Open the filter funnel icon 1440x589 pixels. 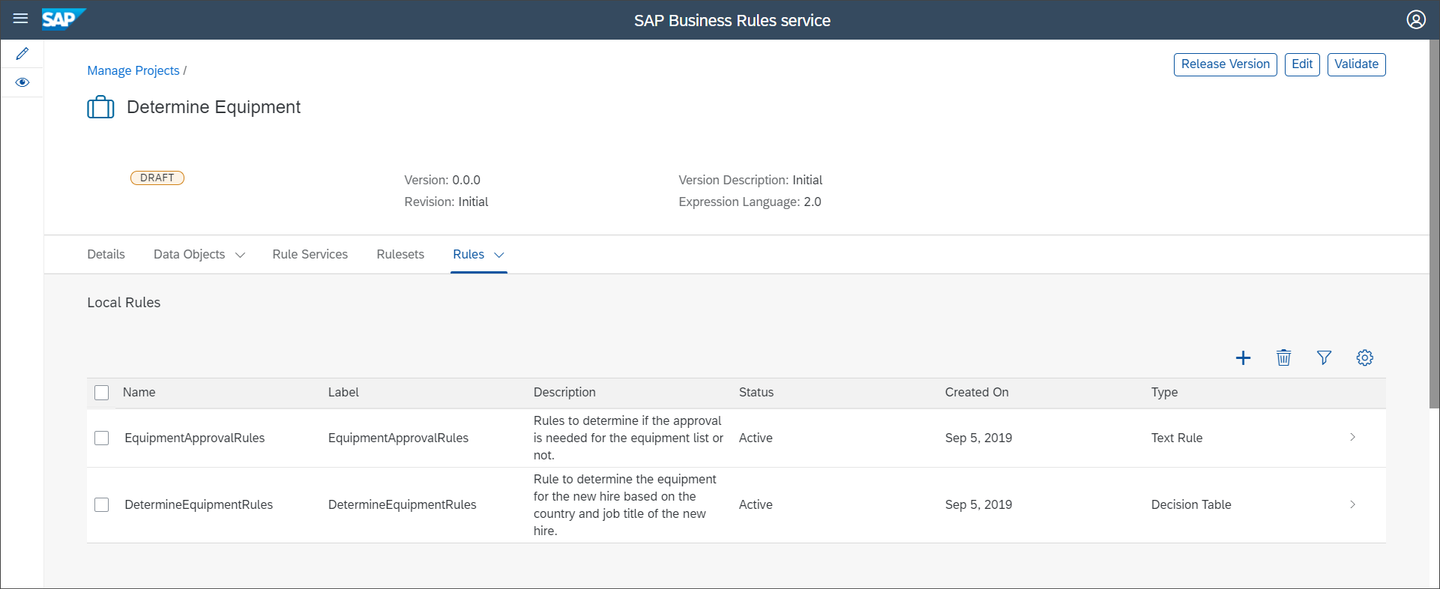coord(1324,358)
